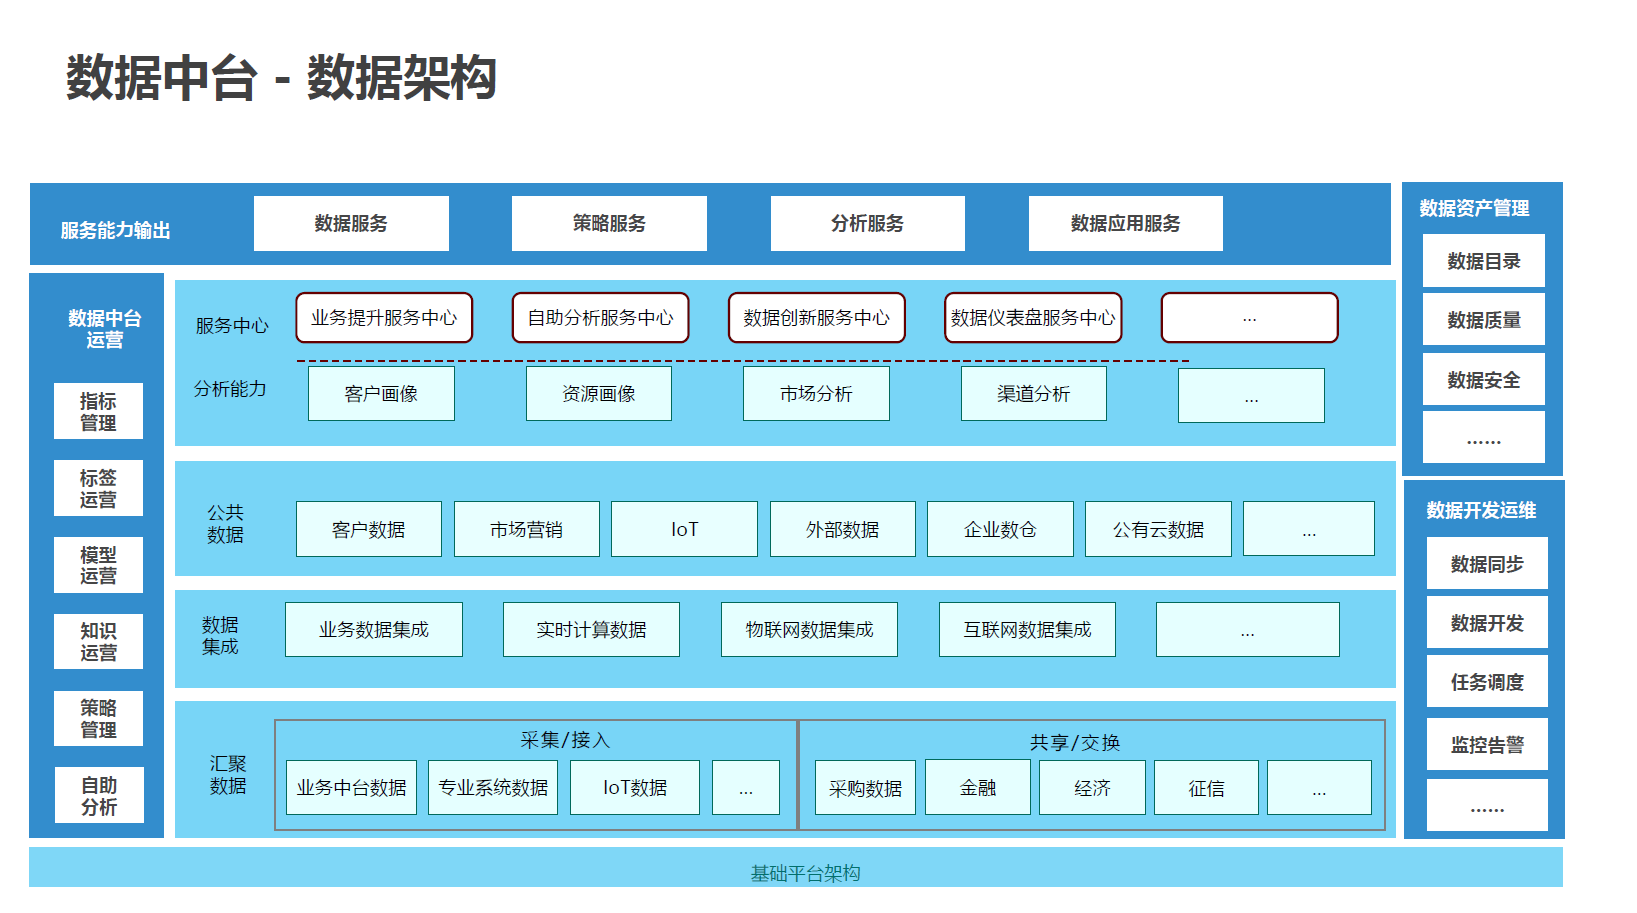Select 任务调度 under 数据开发运维

[x=1487, y=682]
